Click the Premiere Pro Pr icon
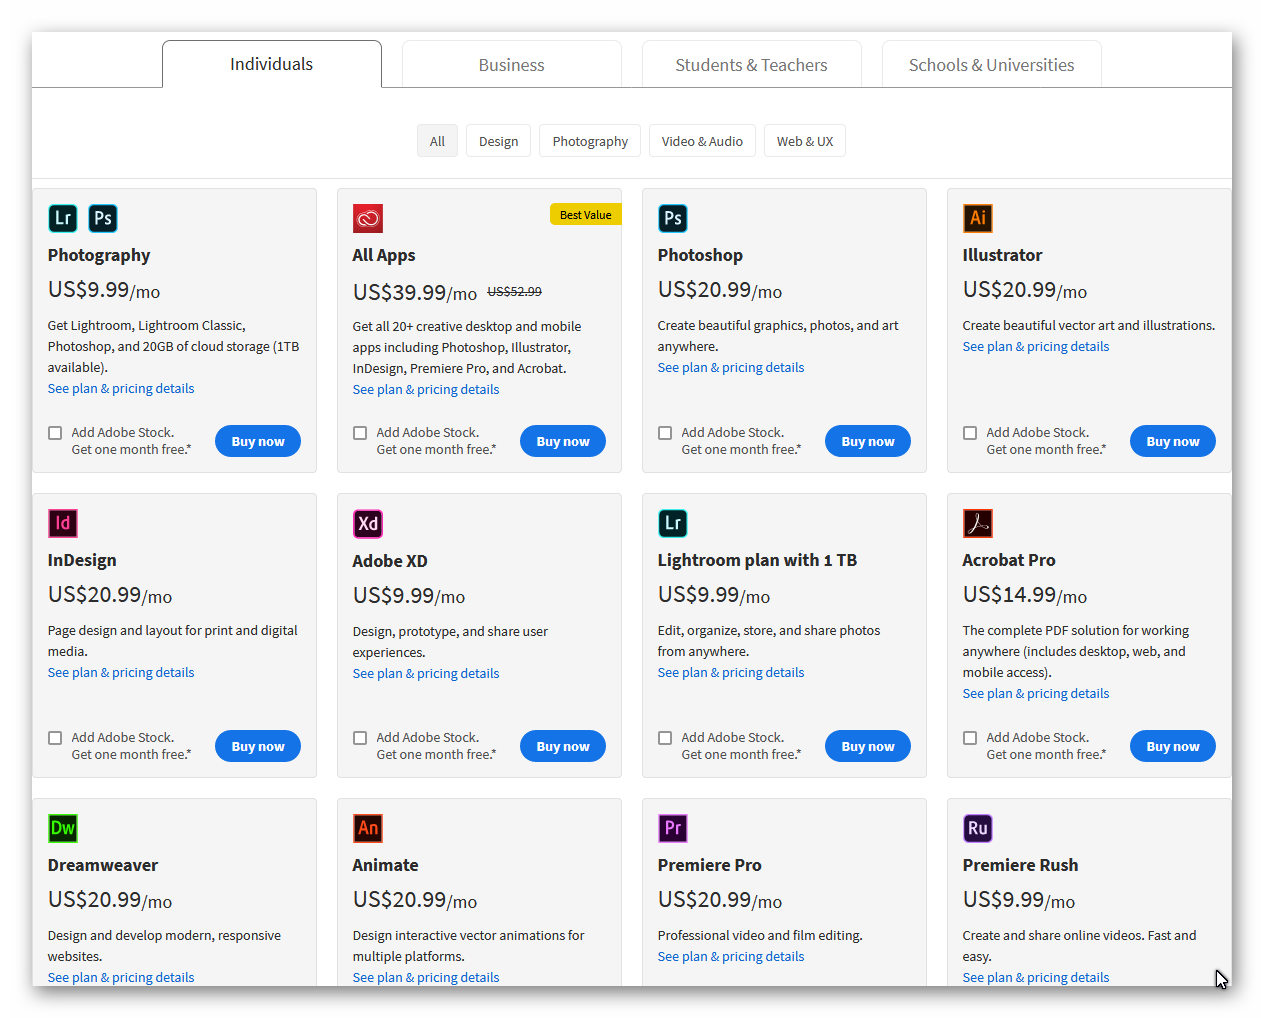Viewport: 1264px width, 1018px height. 672,828
